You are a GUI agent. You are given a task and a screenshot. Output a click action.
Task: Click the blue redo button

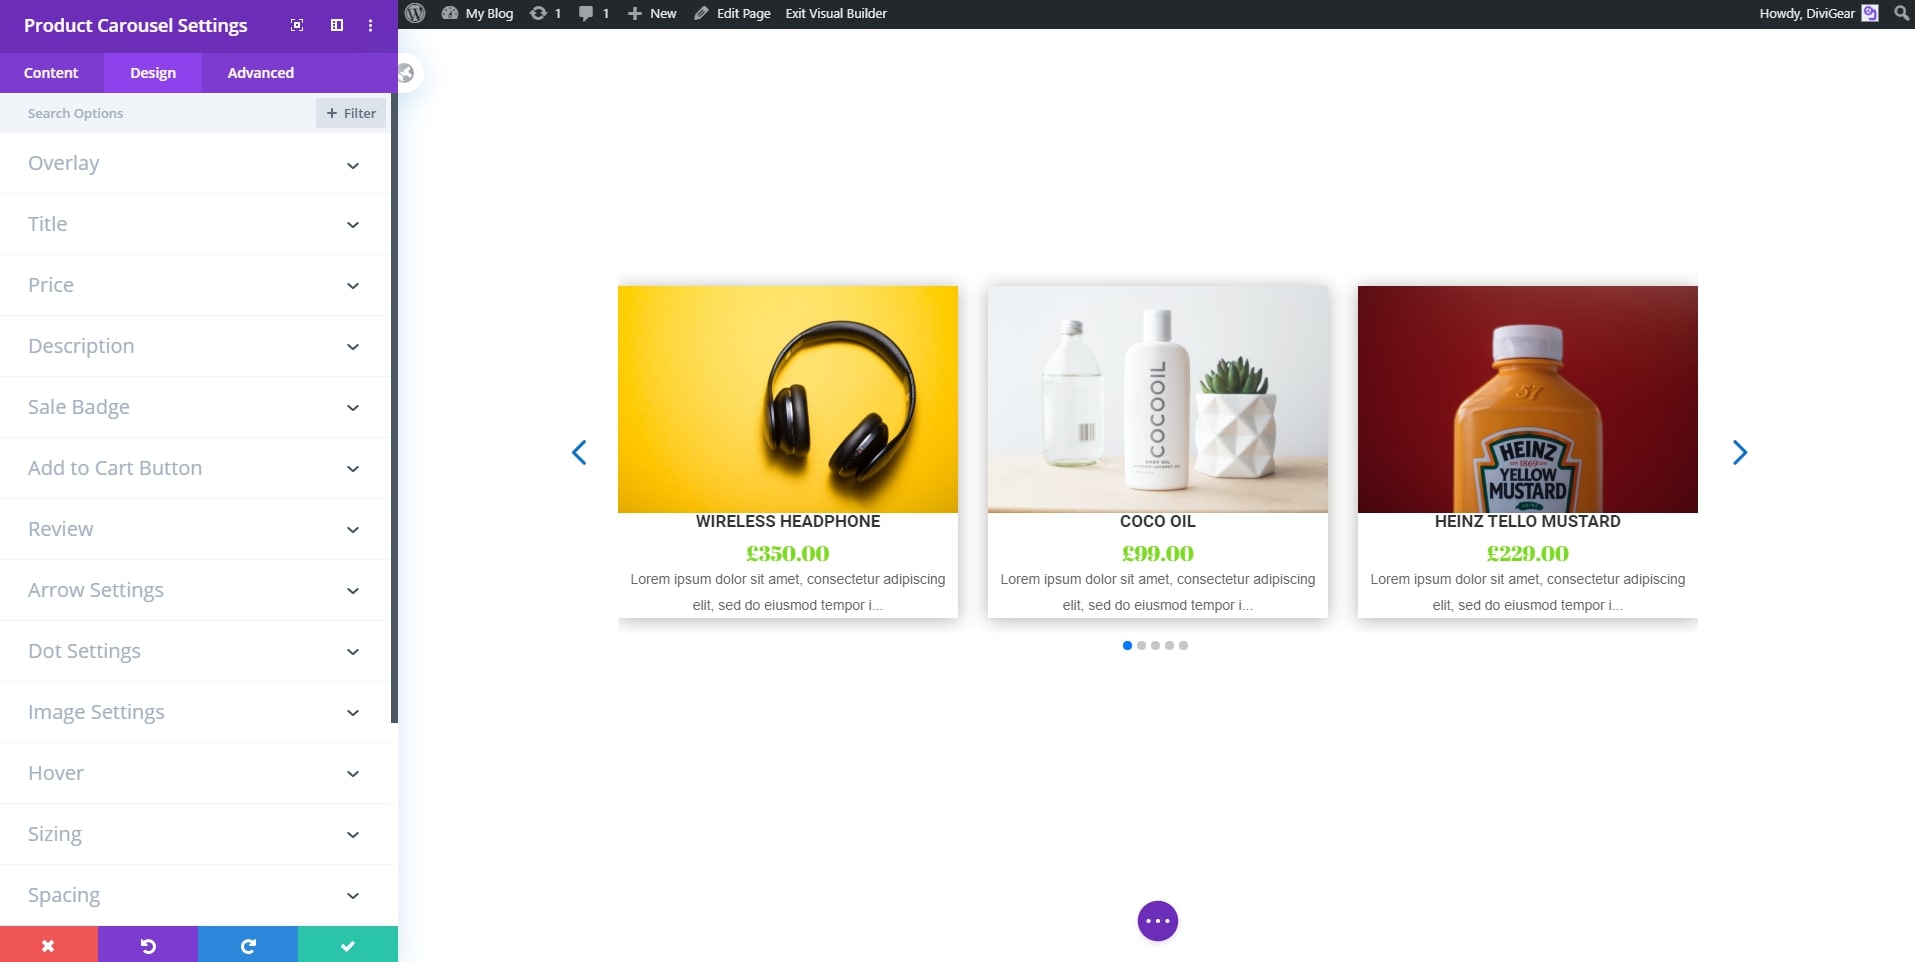(x=248, y=944)
